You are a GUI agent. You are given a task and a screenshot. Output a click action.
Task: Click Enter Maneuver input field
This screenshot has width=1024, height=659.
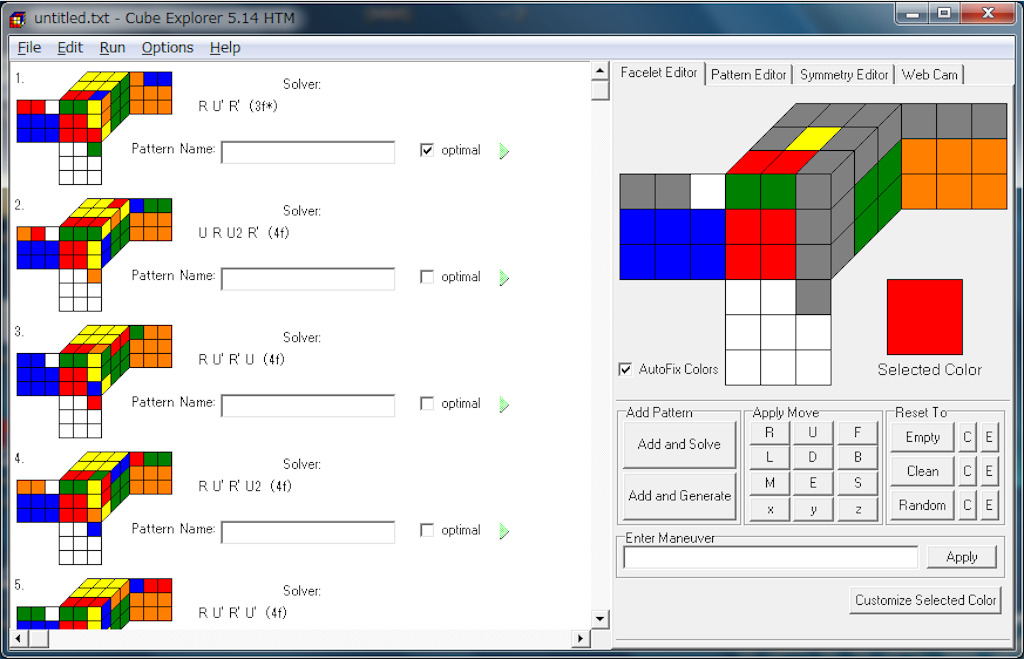click(x=771, y=557)
